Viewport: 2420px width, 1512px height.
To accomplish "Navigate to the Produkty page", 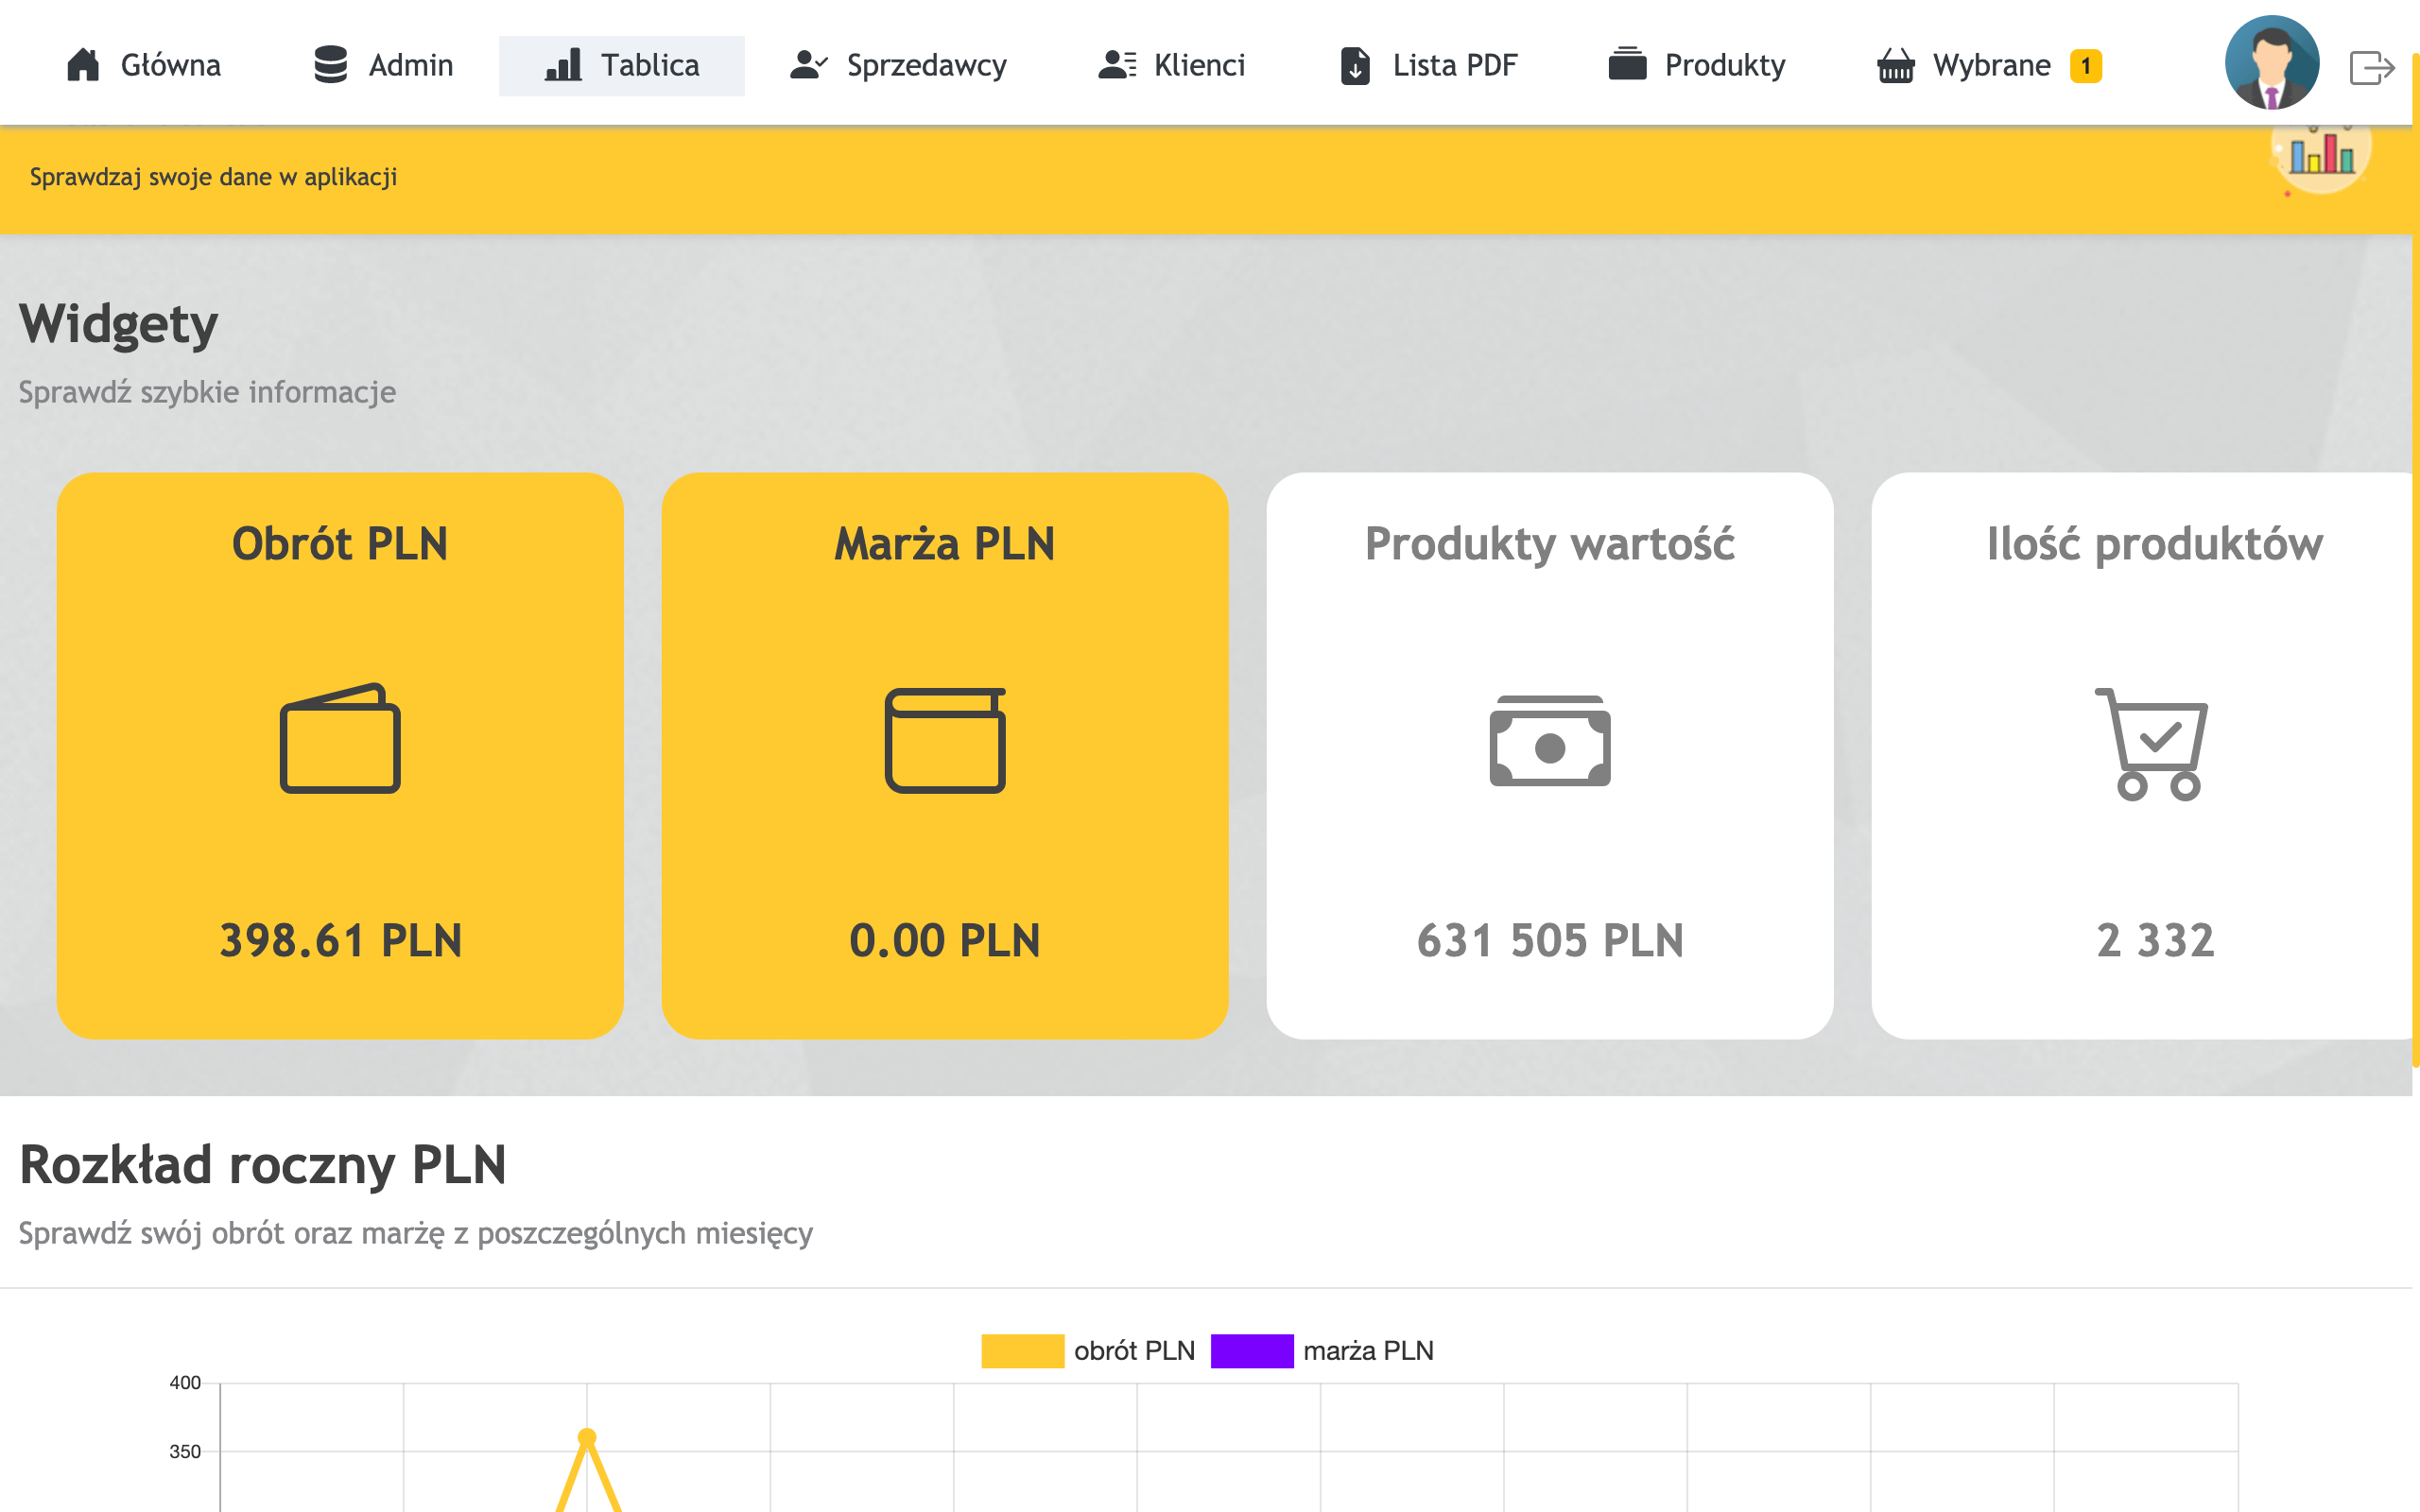I will pos(1697,66).
